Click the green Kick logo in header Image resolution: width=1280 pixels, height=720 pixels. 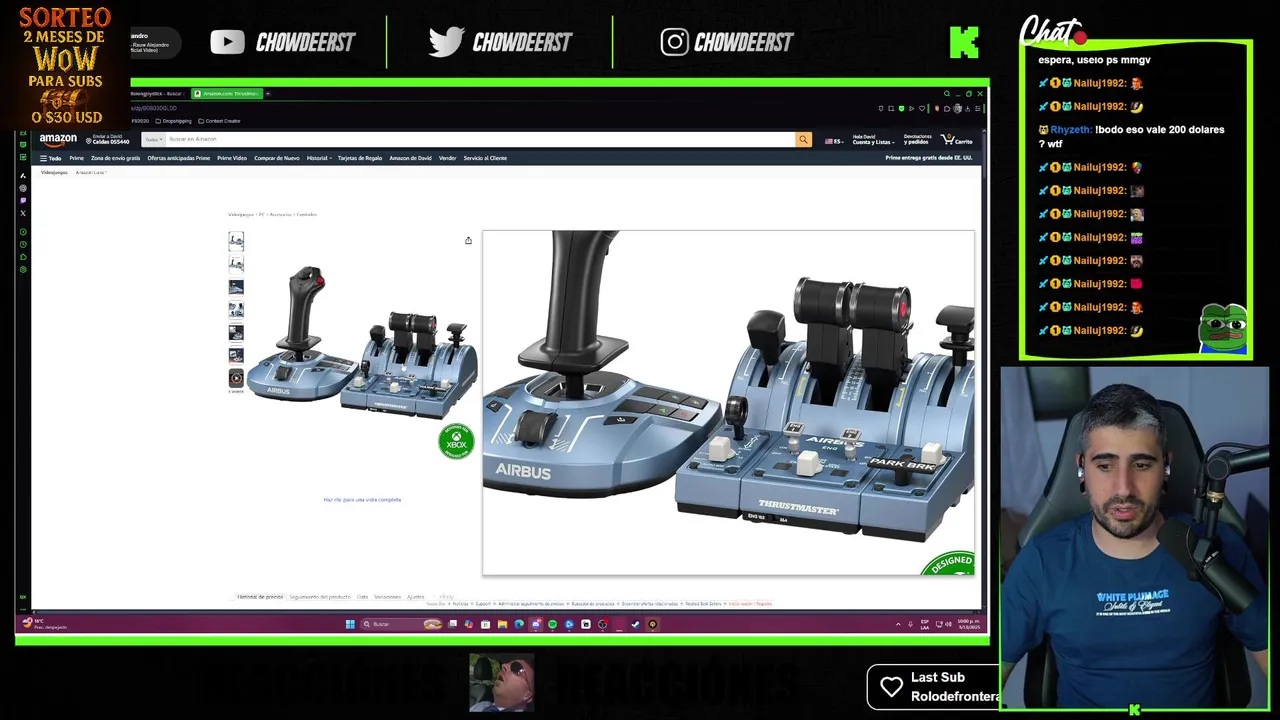(x=964, y=42)
